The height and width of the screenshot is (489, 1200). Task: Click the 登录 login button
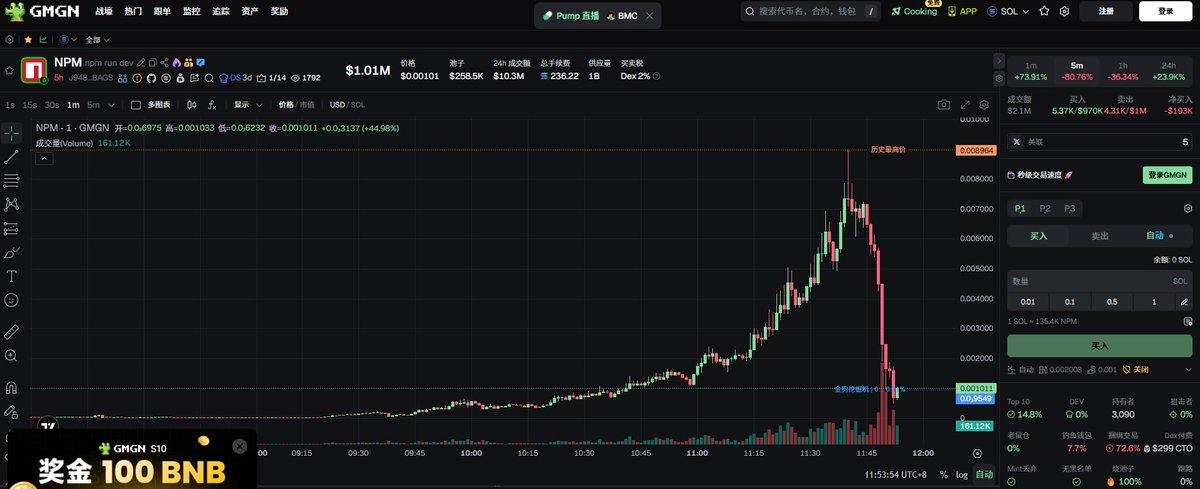[1165, 11]
